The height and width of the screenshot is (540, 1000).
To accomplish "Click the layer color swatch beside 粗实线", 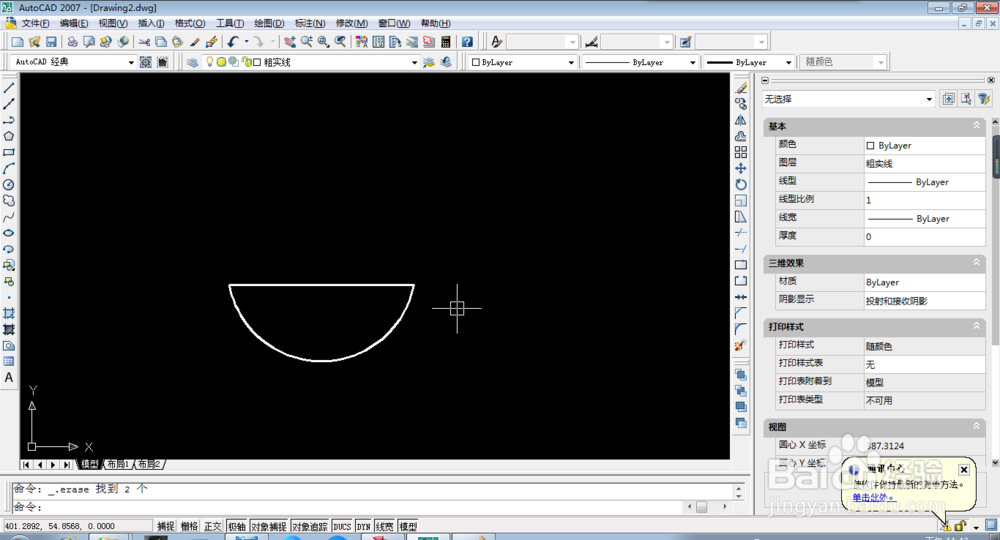I will pyautogui.click(x=257, y=62).
